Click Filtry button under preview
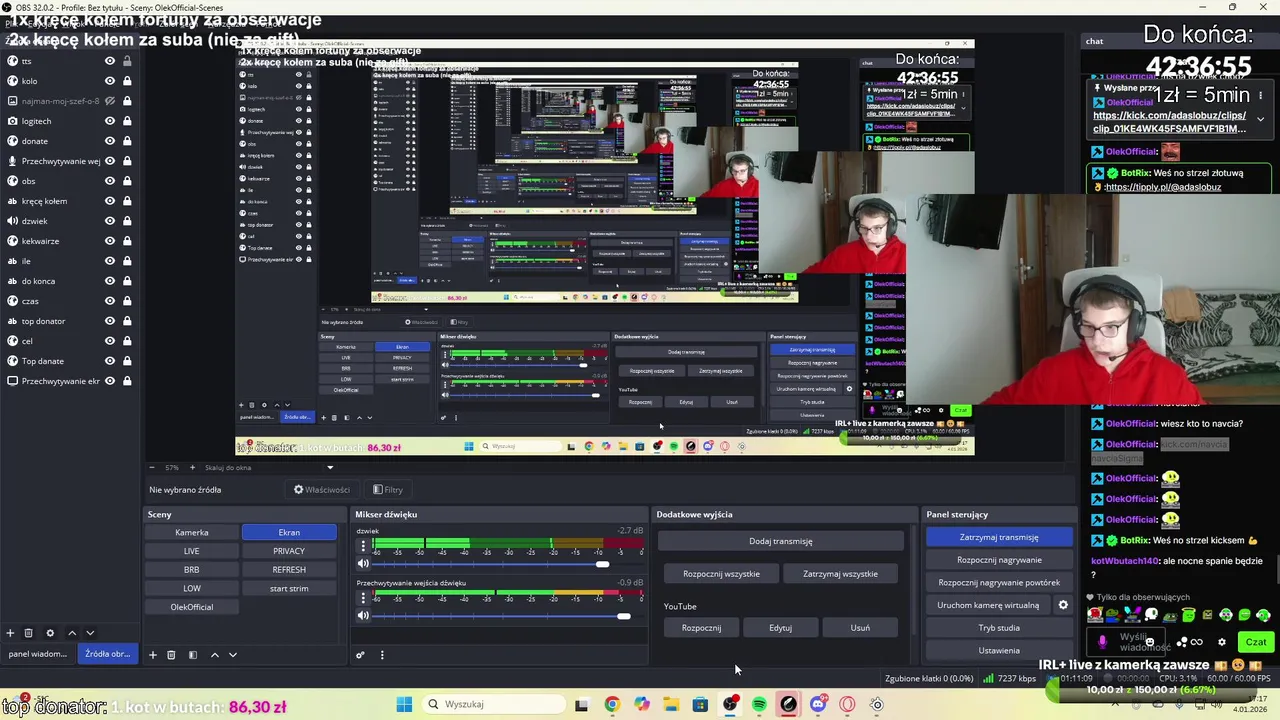The image size is (1280, 720). (387, 490)
